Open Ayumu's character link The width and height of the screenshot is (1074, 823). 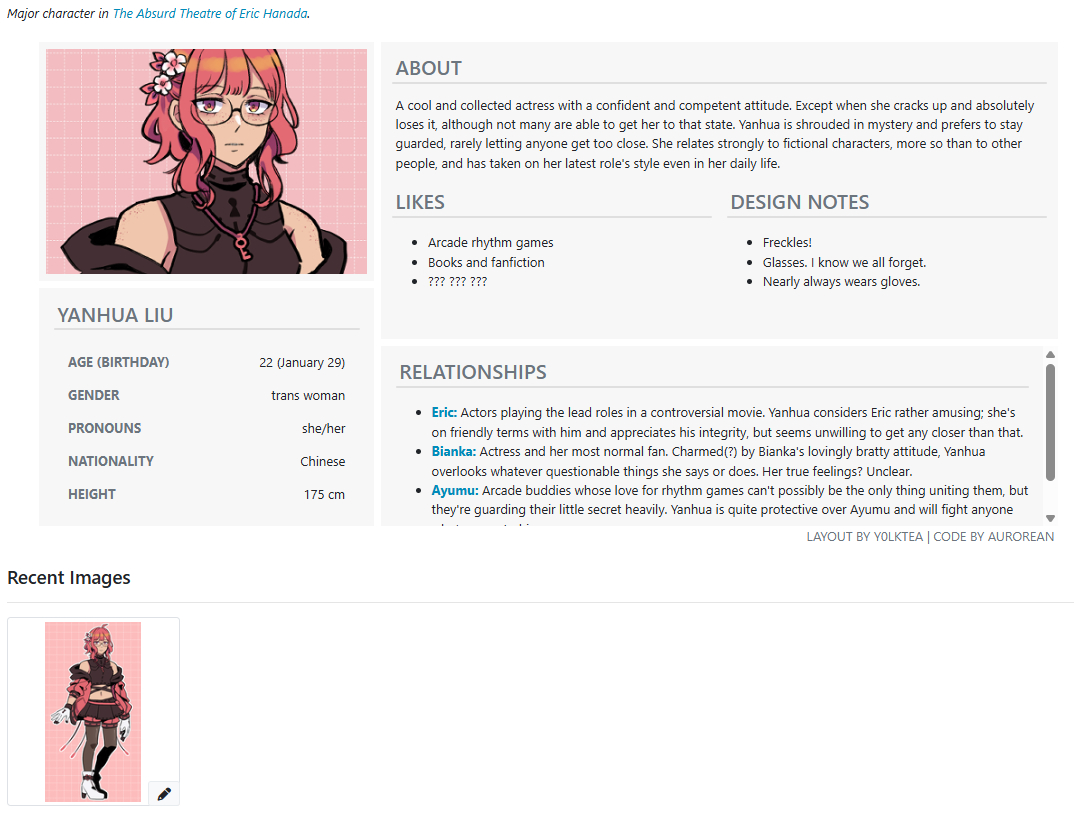coord(455,490)
